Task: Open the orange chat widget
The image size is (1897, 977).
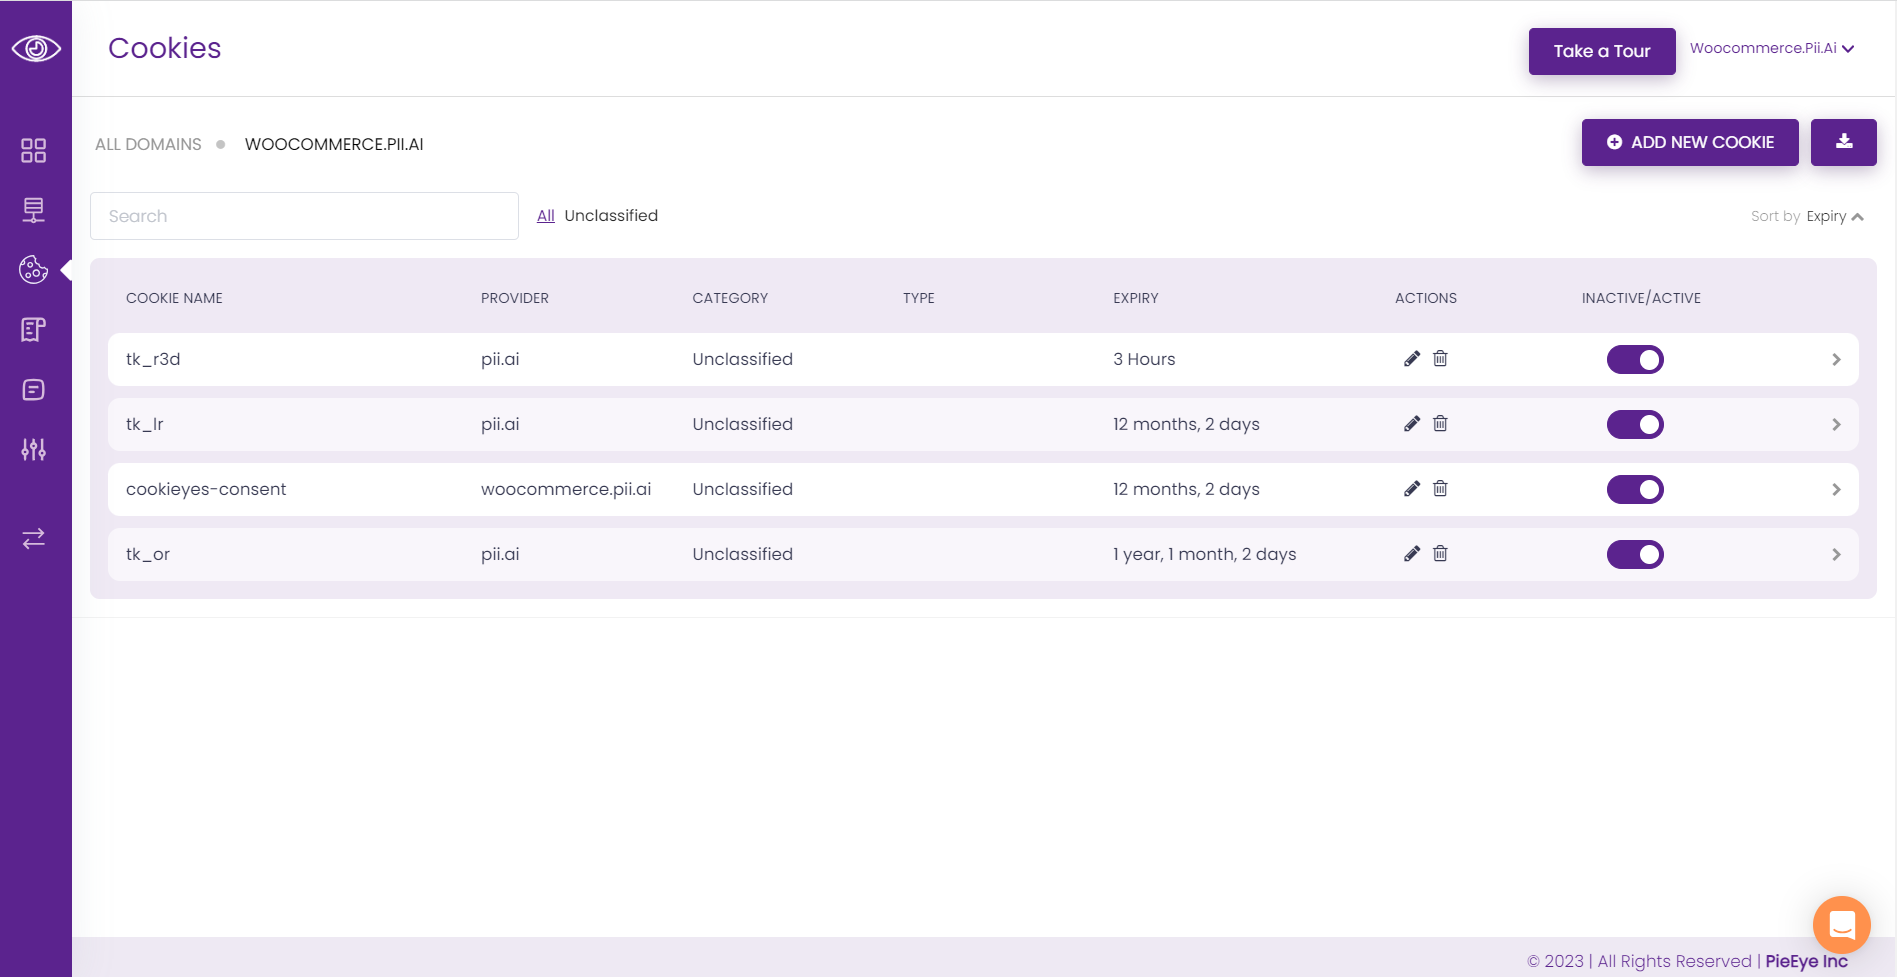Action: (x=1842, y=925)
